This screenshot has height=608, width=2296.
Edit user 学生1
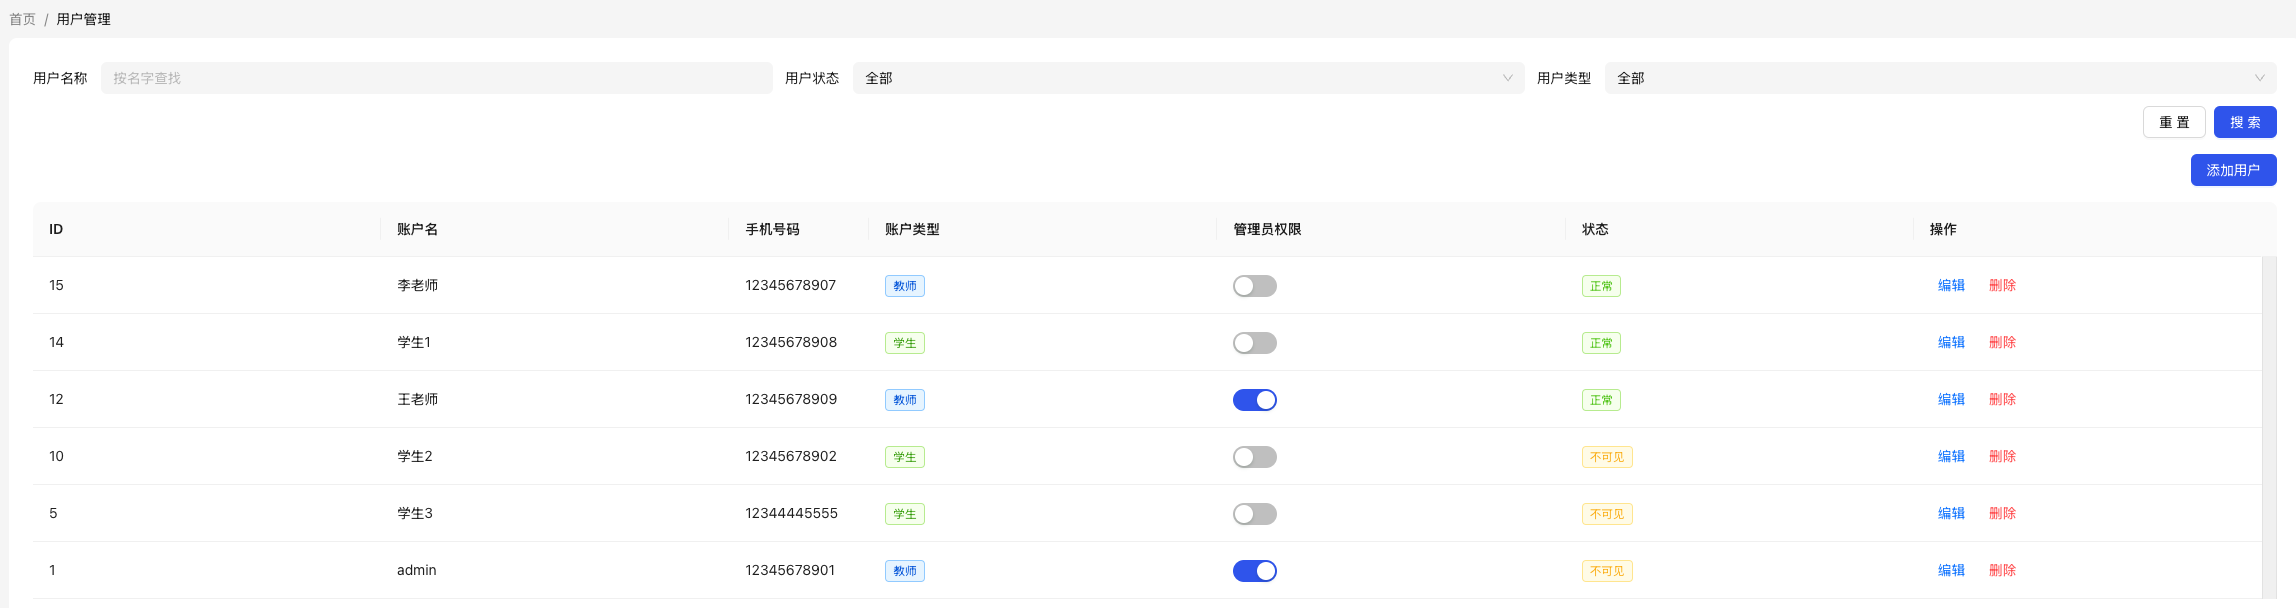tap(1951, 342)
